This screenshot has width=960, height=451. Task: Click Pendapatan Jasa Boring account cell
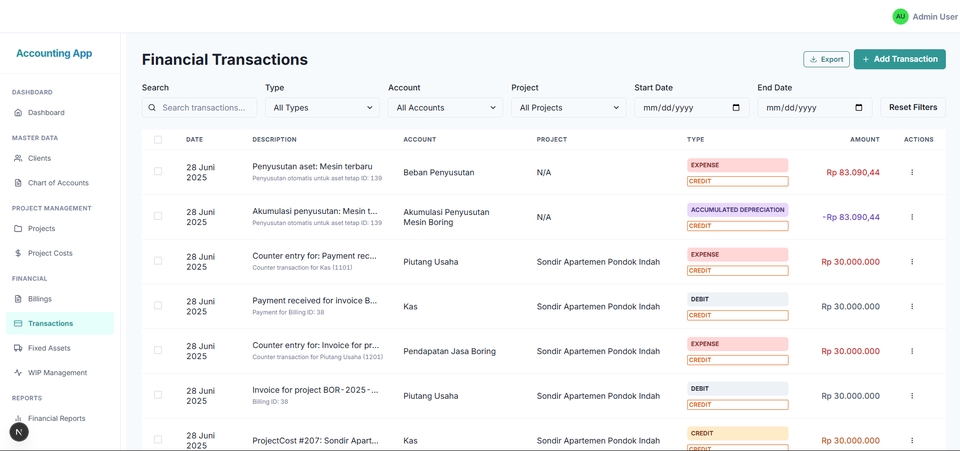pyautogui.click(x=449, y=351)
